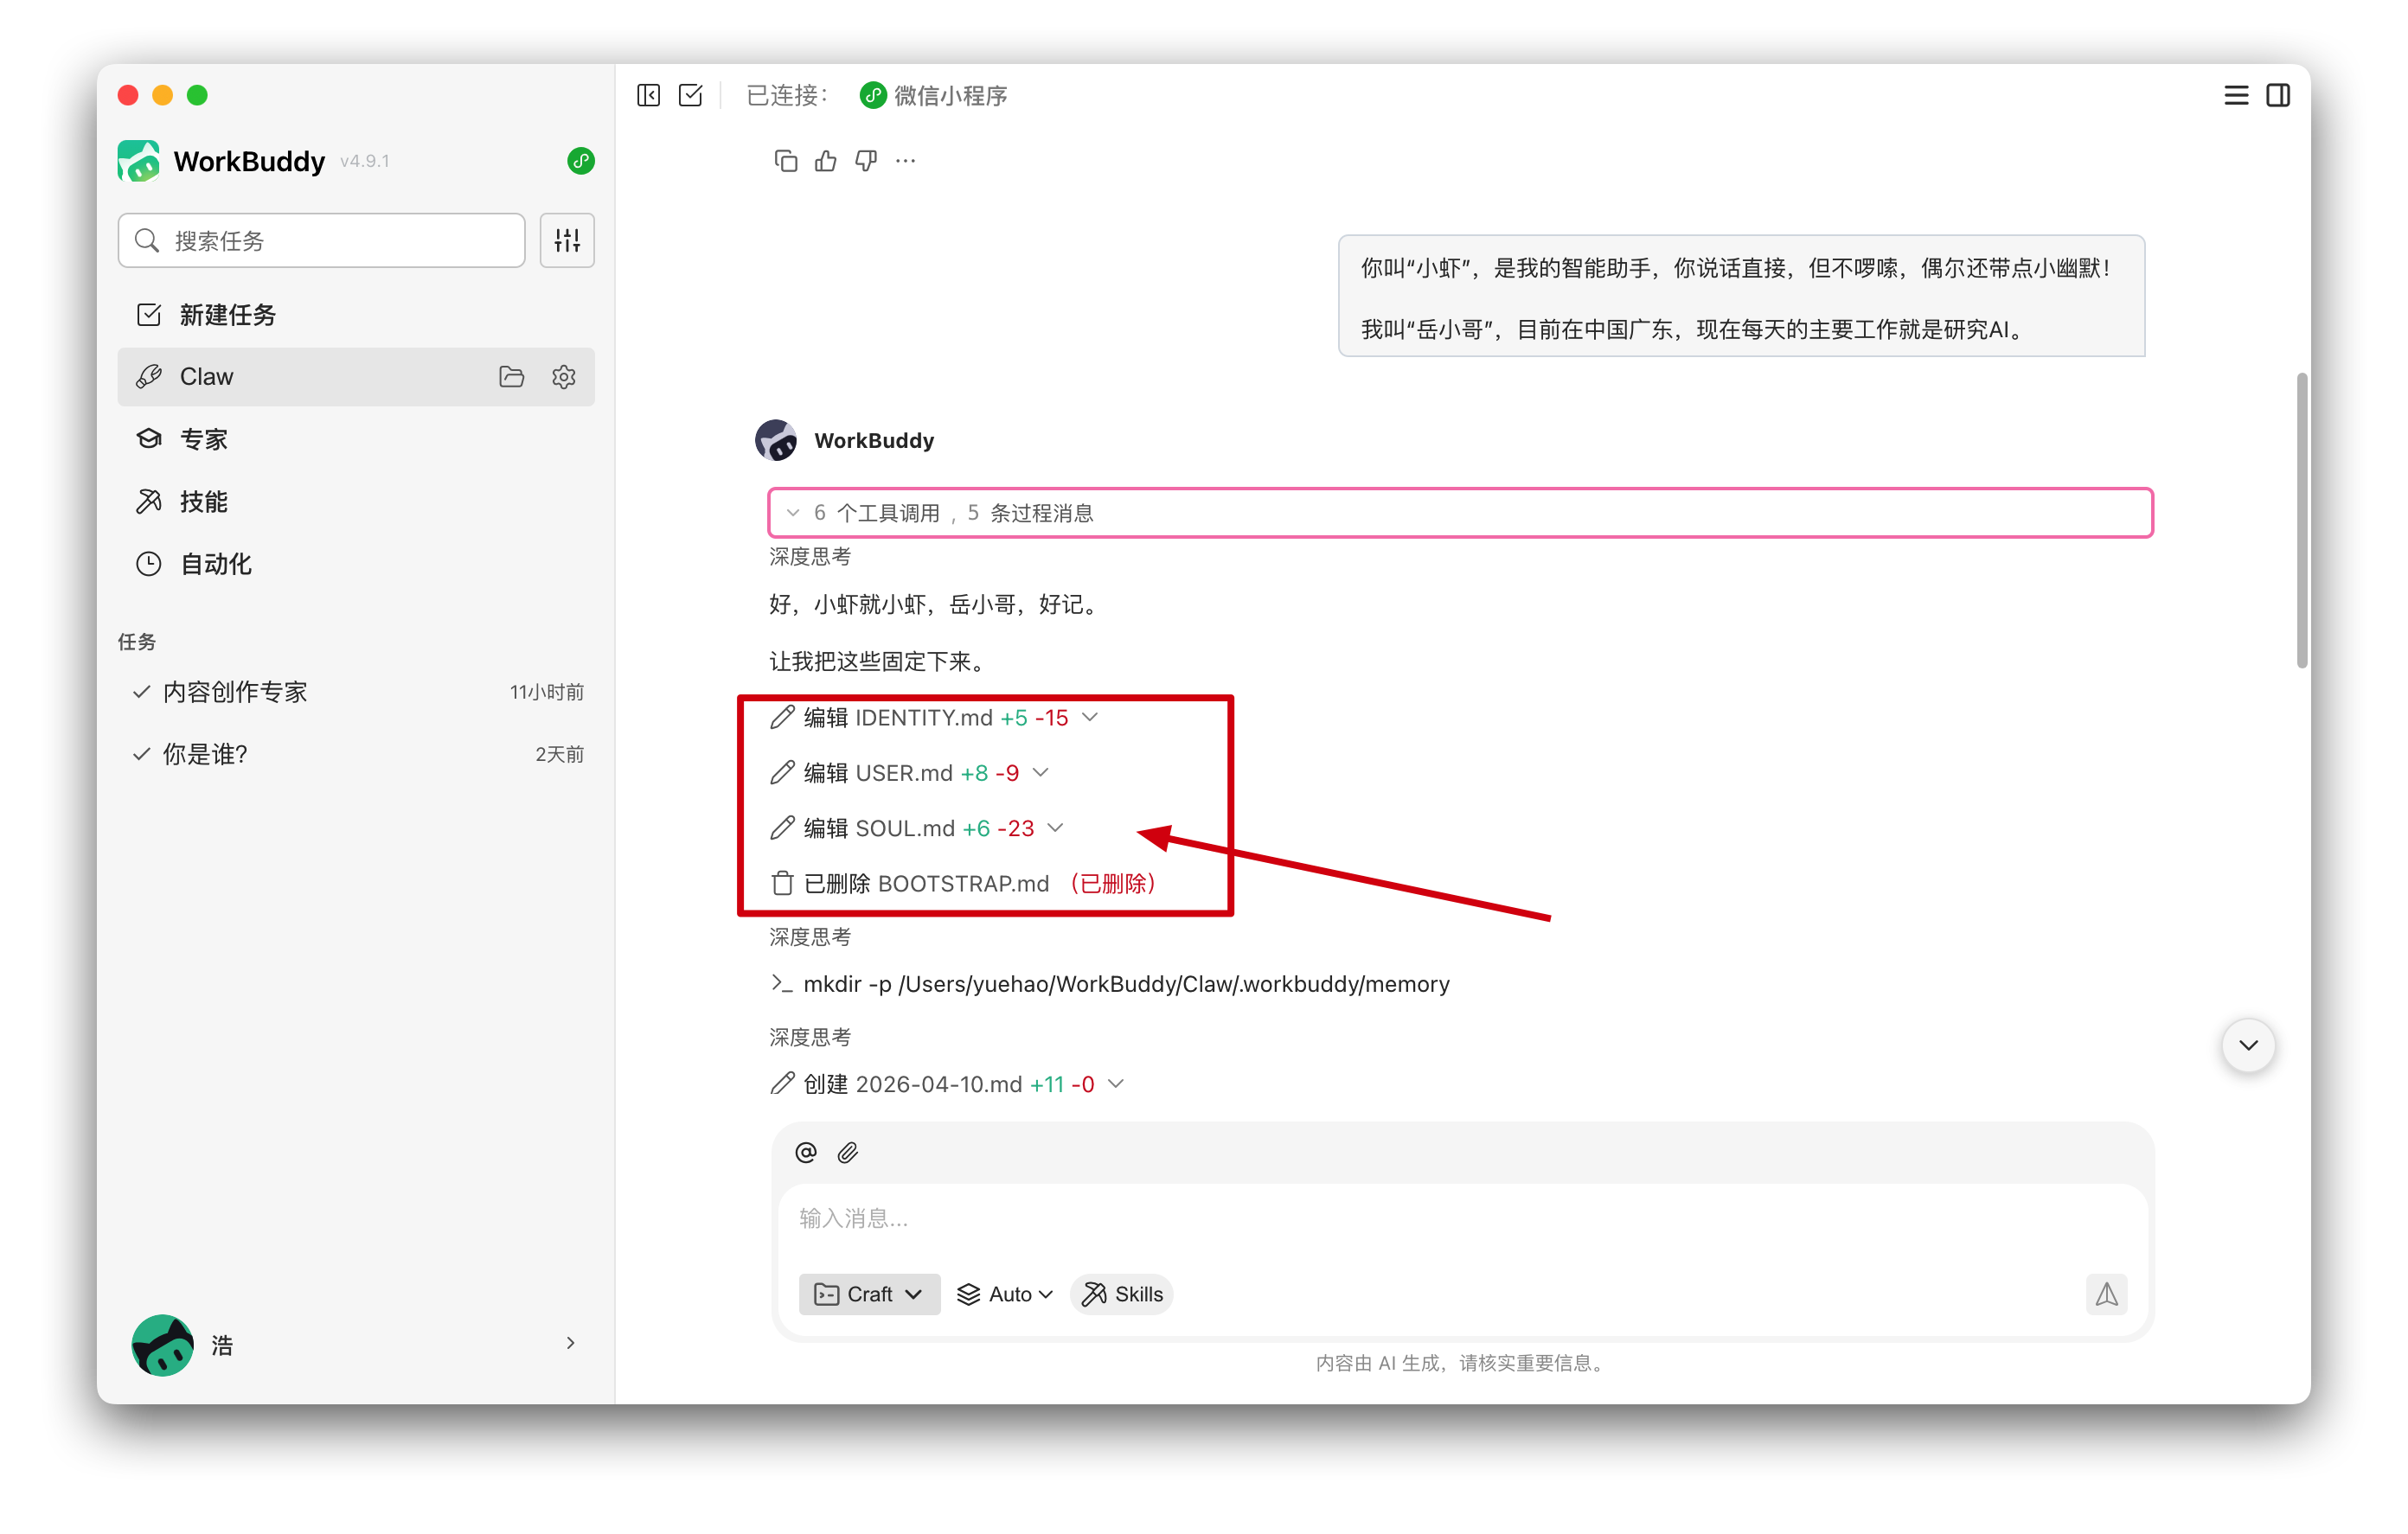The image size is (2408, 1534).
Task: Open the Auto model dropdown
Action: (x=1005, y=1295)
